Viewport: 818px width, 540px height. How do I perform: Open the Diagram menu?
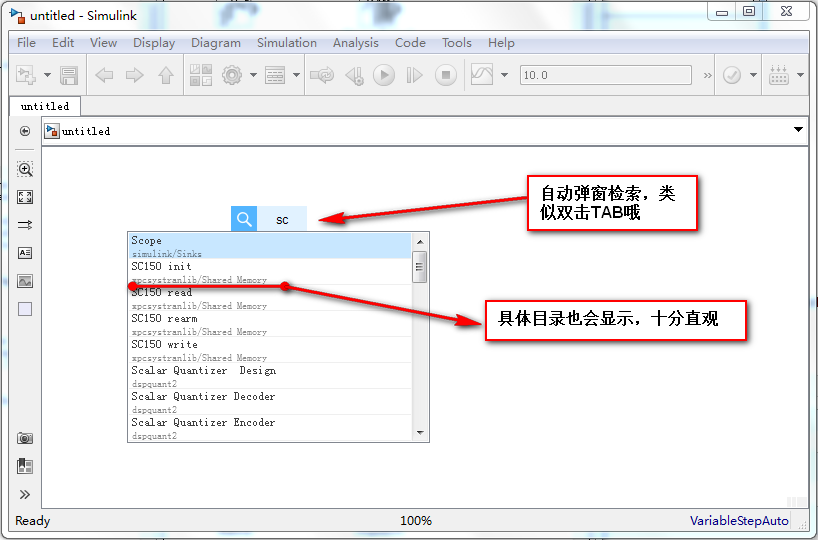pos(216,43)
